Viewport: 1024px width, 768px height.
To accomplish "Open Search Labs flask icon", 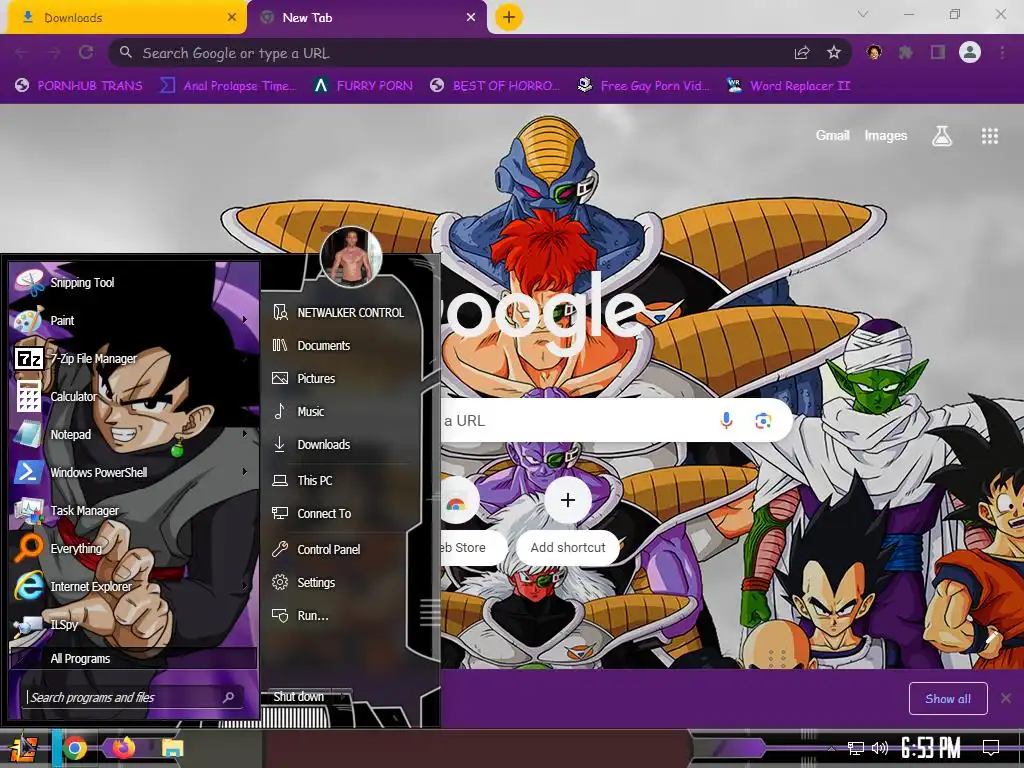I will tap(942, 136).
